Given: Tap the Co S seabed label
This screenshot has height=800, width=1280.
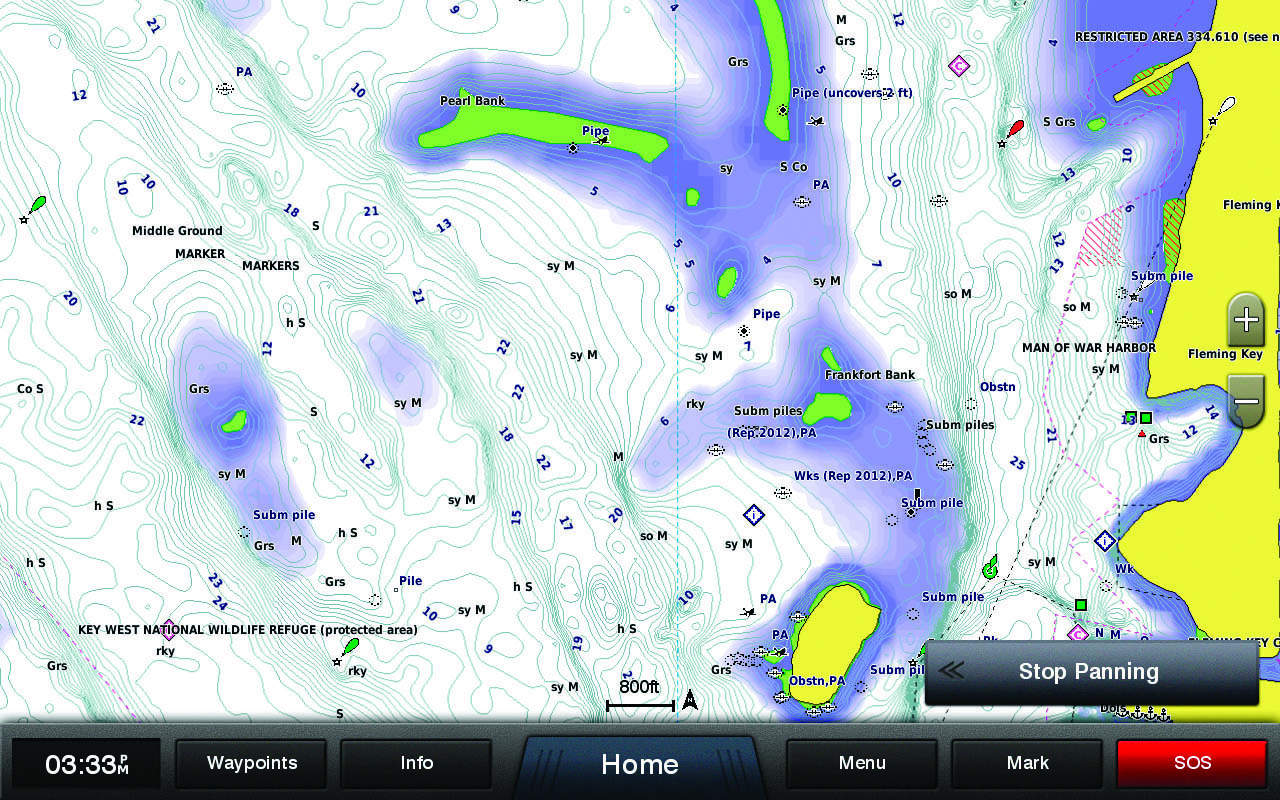Looking at the screenshot, I should [31, 389].
